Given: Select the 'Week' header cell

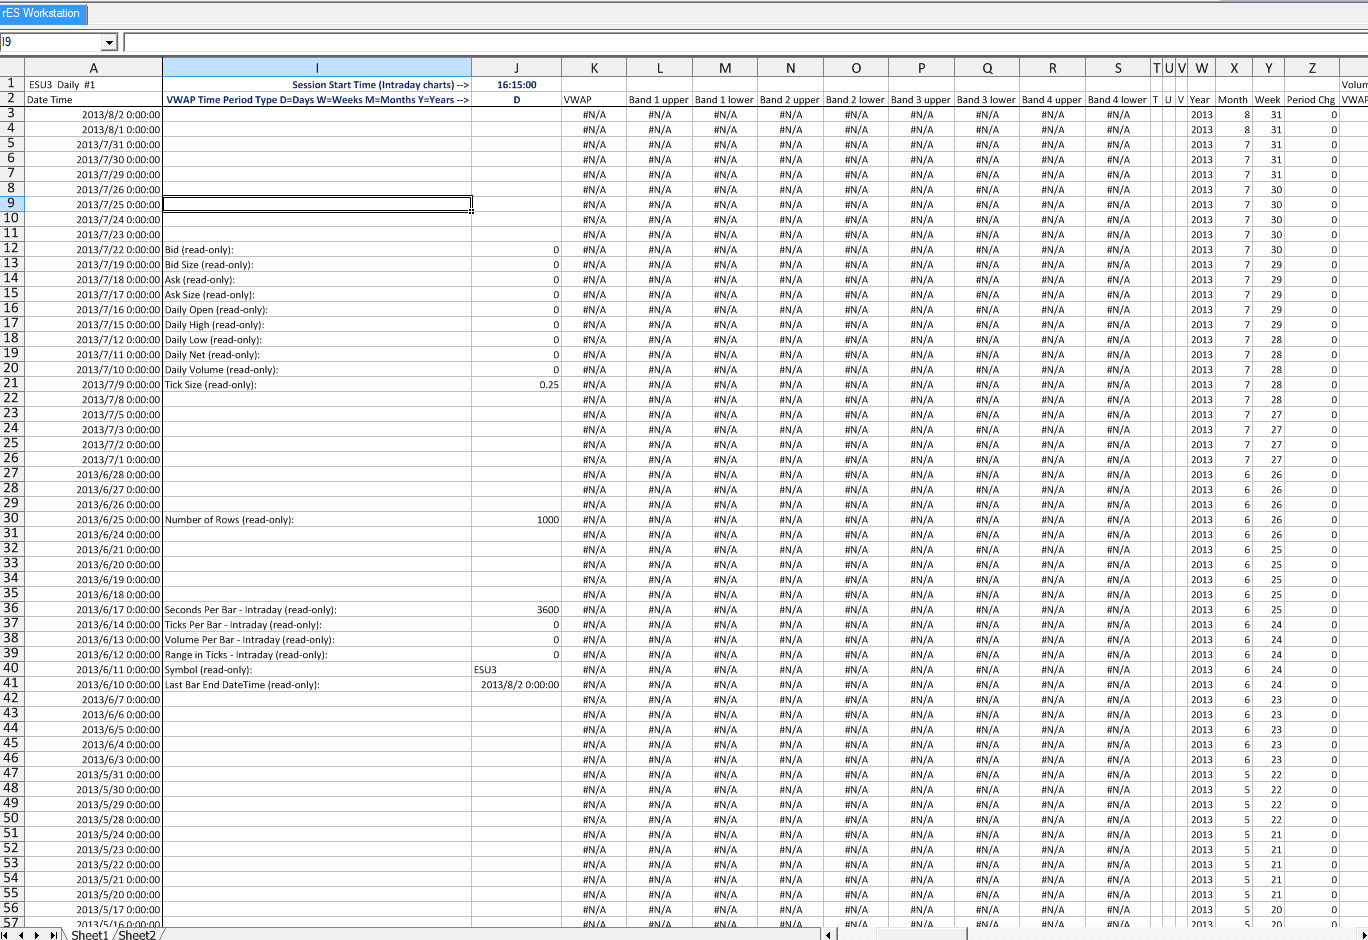Looking at the screenshot, I should 1268,100.
